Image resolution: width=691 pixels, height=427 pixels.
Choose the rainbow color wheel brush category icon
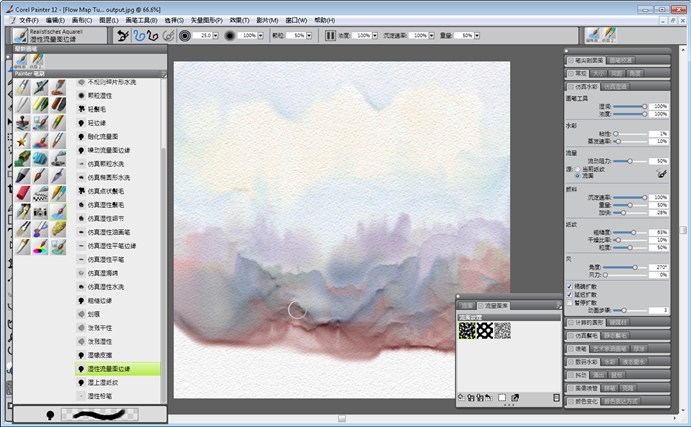[40, 247]
